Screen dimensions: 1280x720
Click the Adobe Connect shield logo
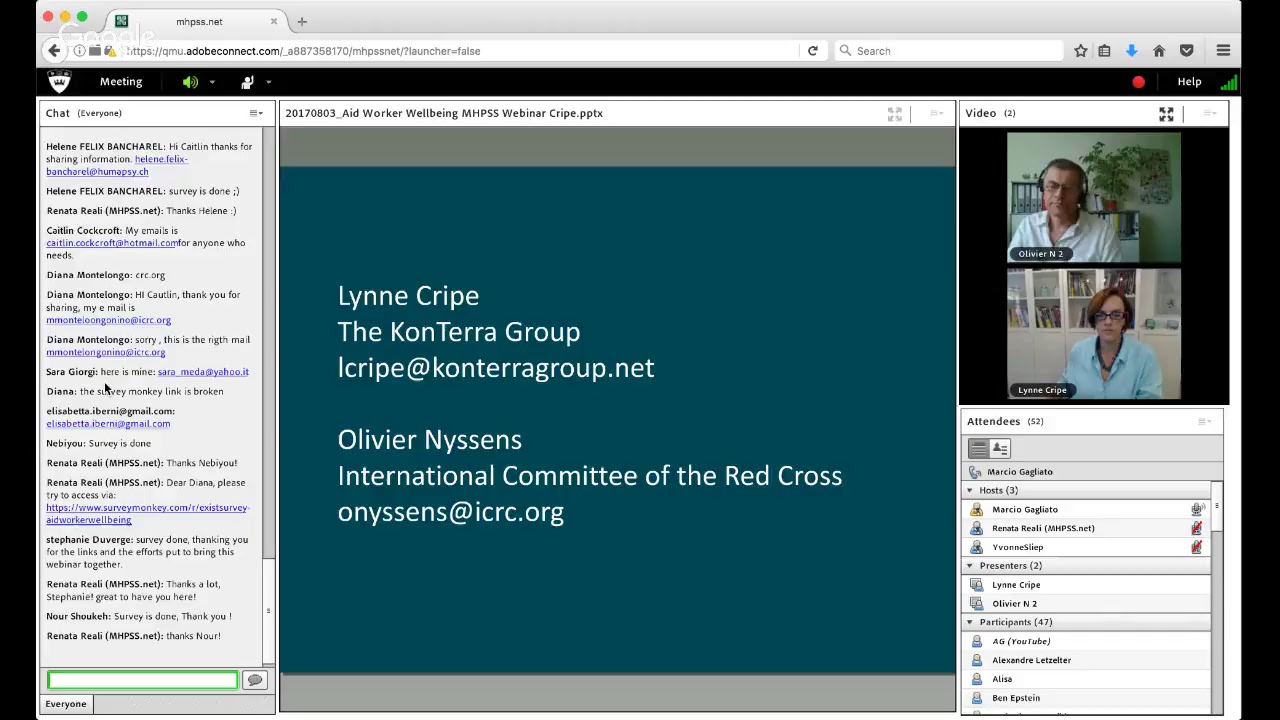[60, 82]
